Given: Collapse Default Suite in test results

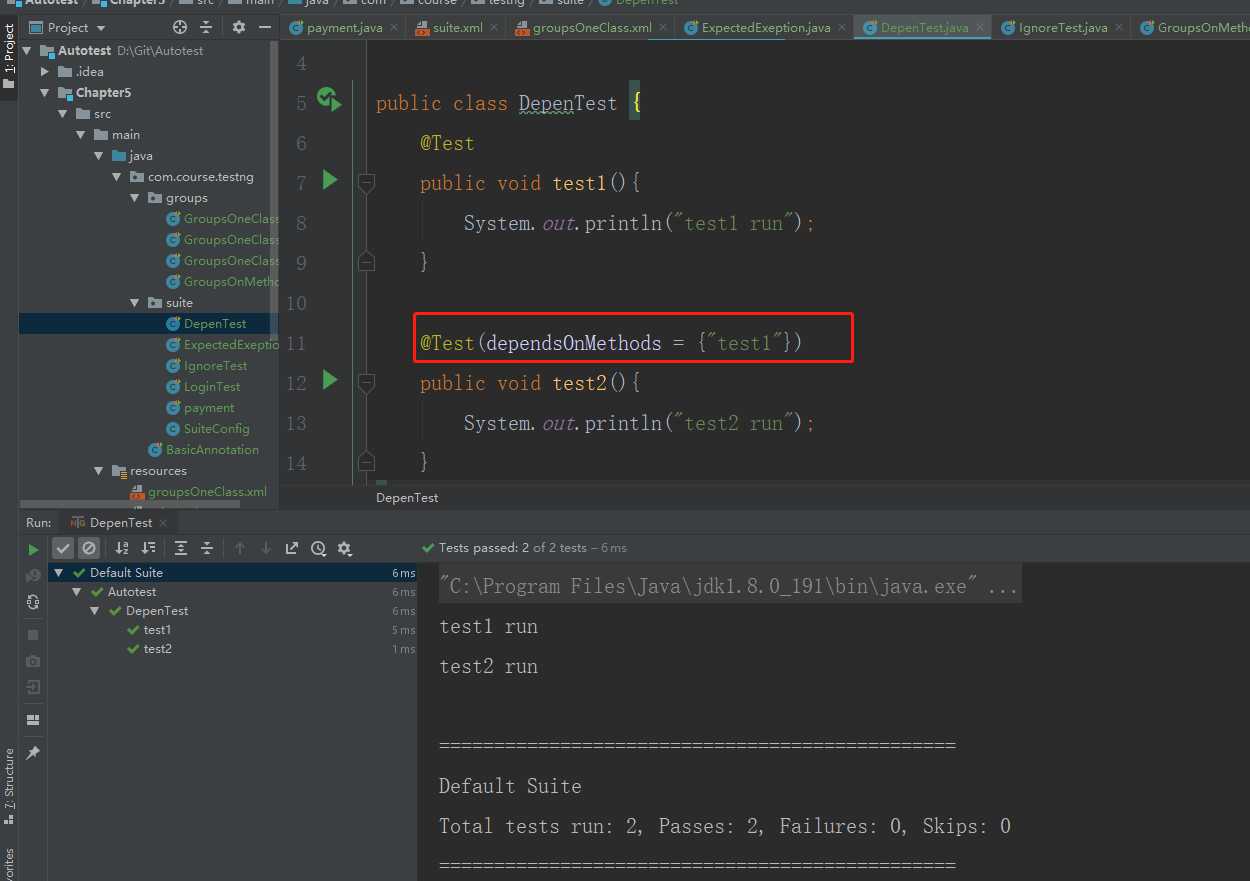Looking at the screenshot, I should point(59,573).
